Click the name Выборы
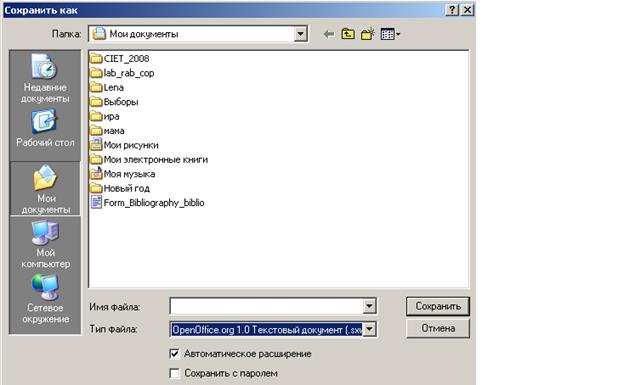Image resolution: width=618 pixels, height=385 pixels. point(121,102)
